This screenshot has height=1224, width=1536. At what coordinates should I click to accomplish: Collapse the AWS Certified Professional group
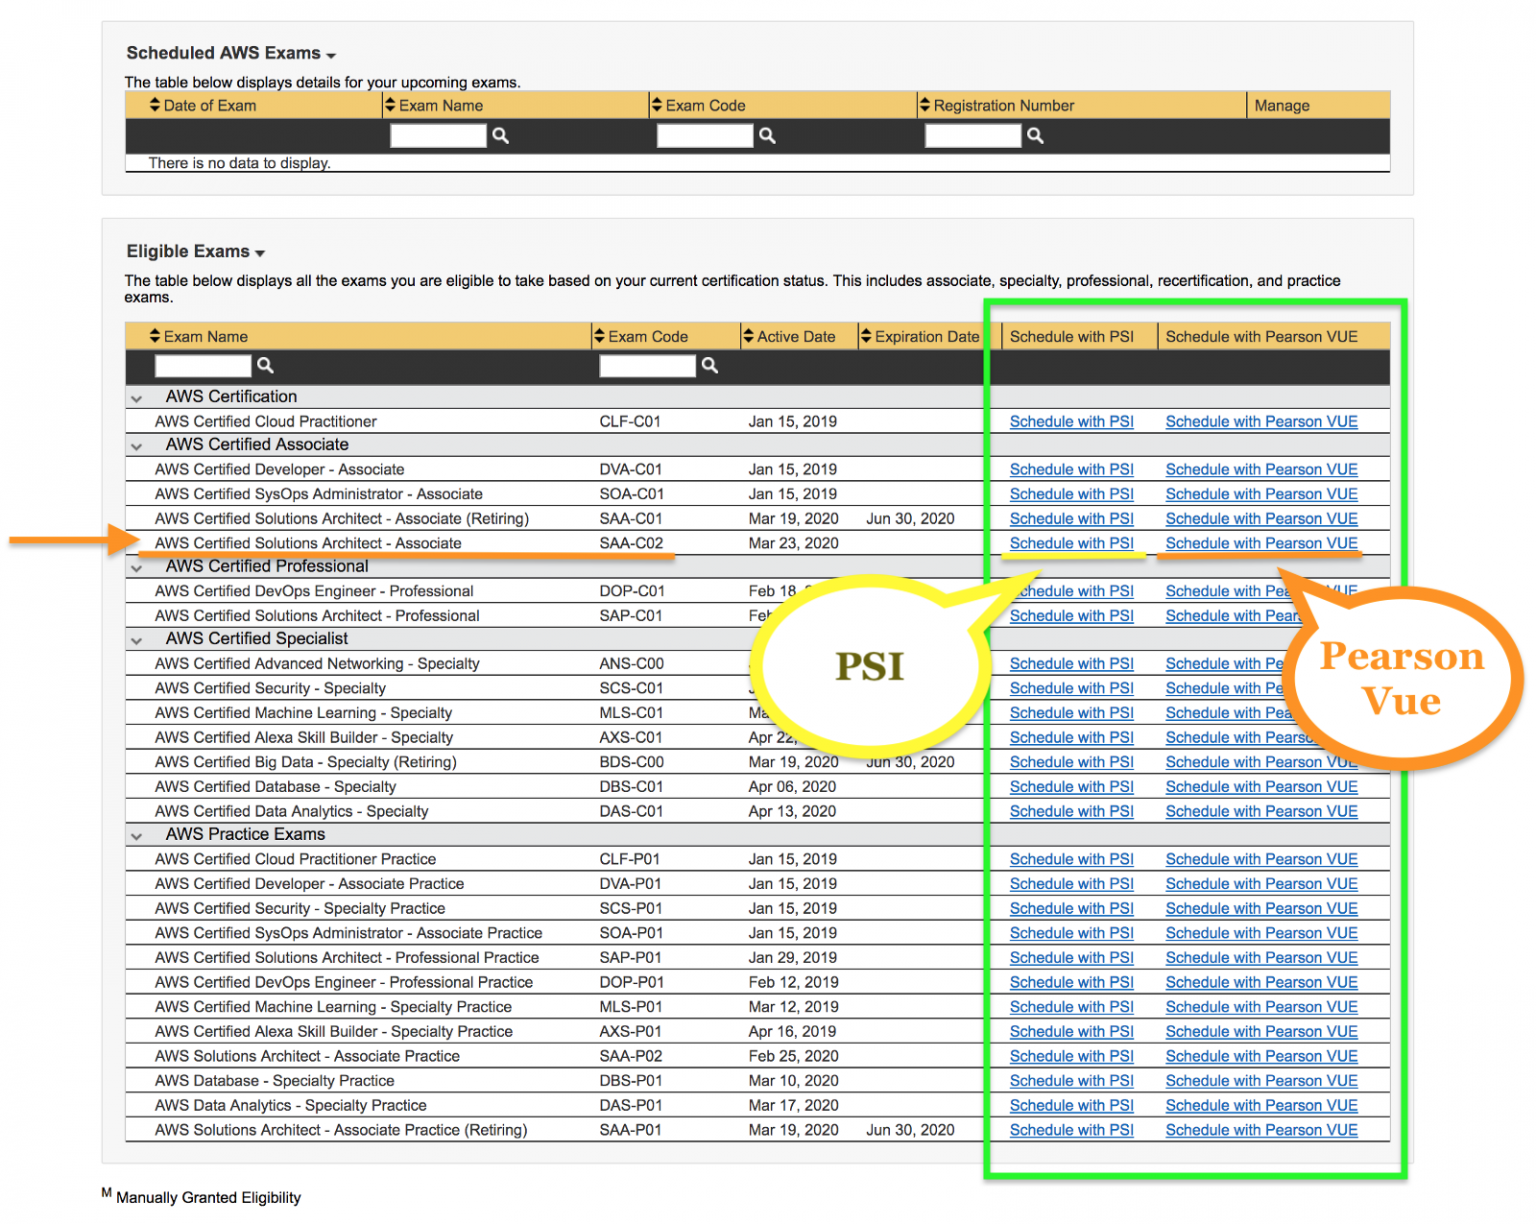pyautogui.click(x=136, y=567)
